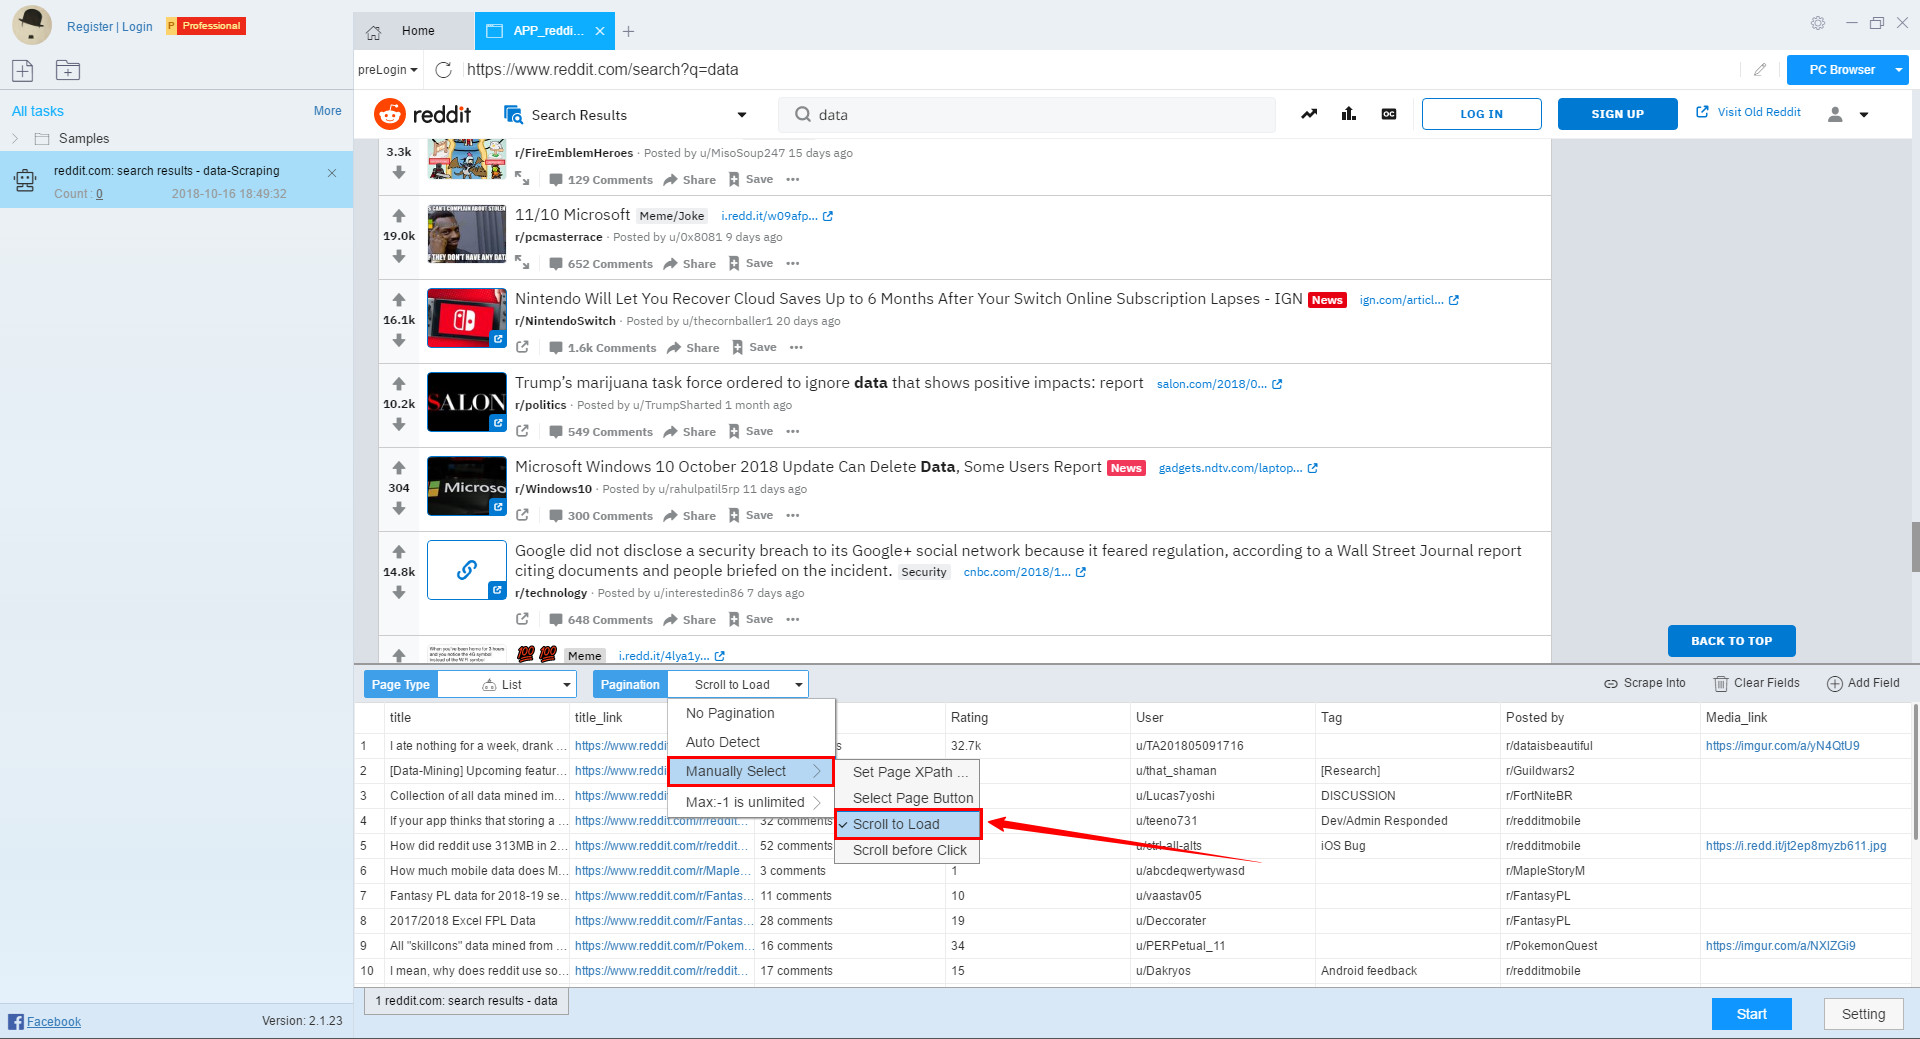Reload the page with the refresh icon
Screen dimensions: 1920x1039
click(x=444, y=69)
